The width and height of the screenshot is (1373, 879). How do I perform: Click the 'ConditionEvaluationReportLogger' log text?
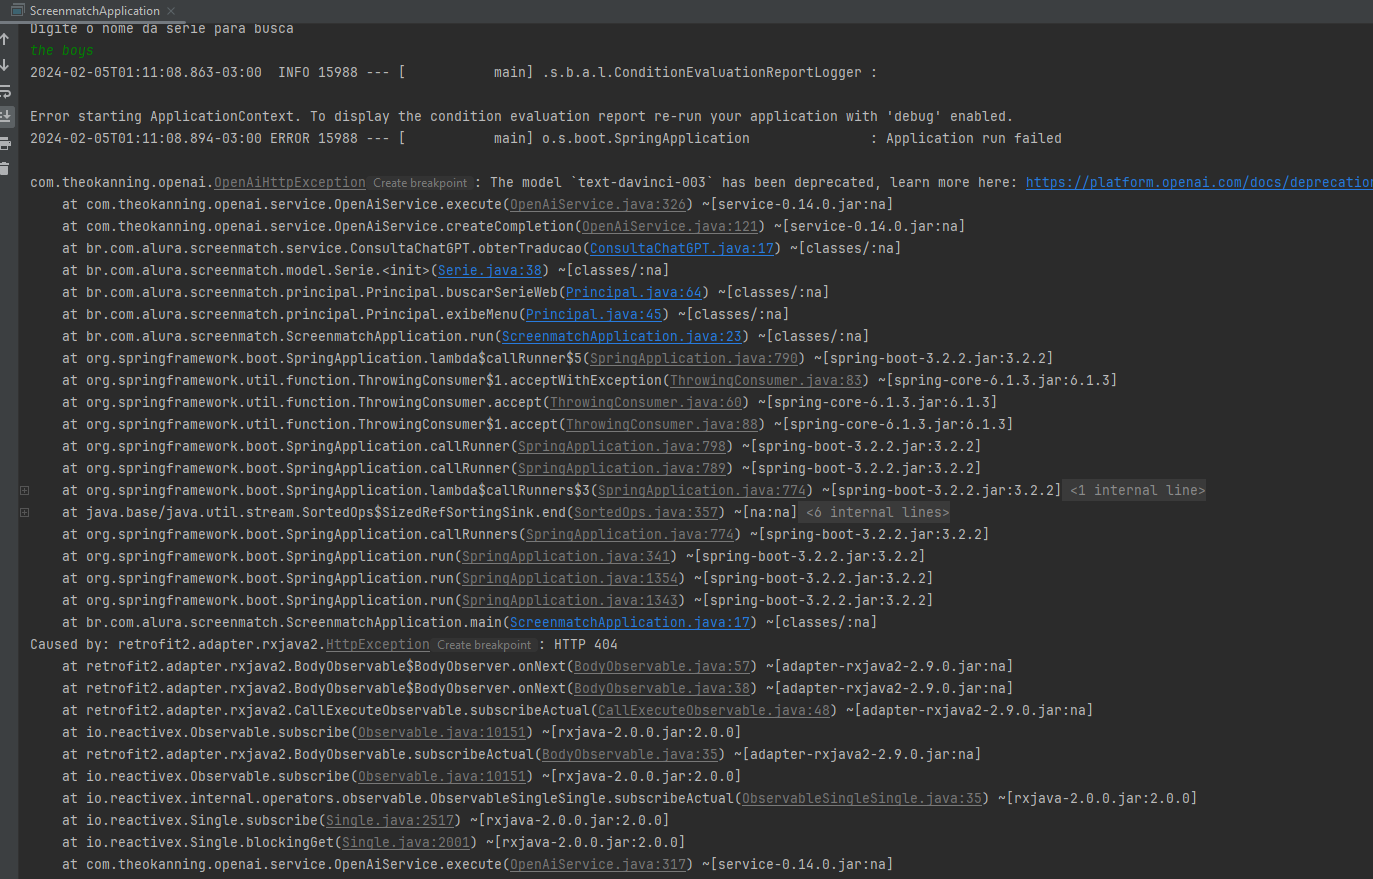[701, 72]
